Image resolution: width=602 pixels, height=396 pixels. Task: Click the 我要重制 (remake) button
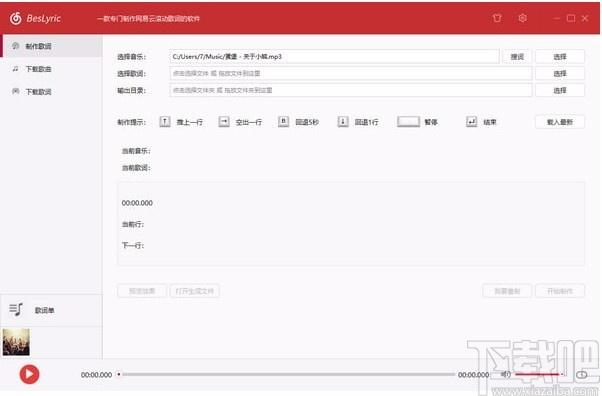(507, 291)
